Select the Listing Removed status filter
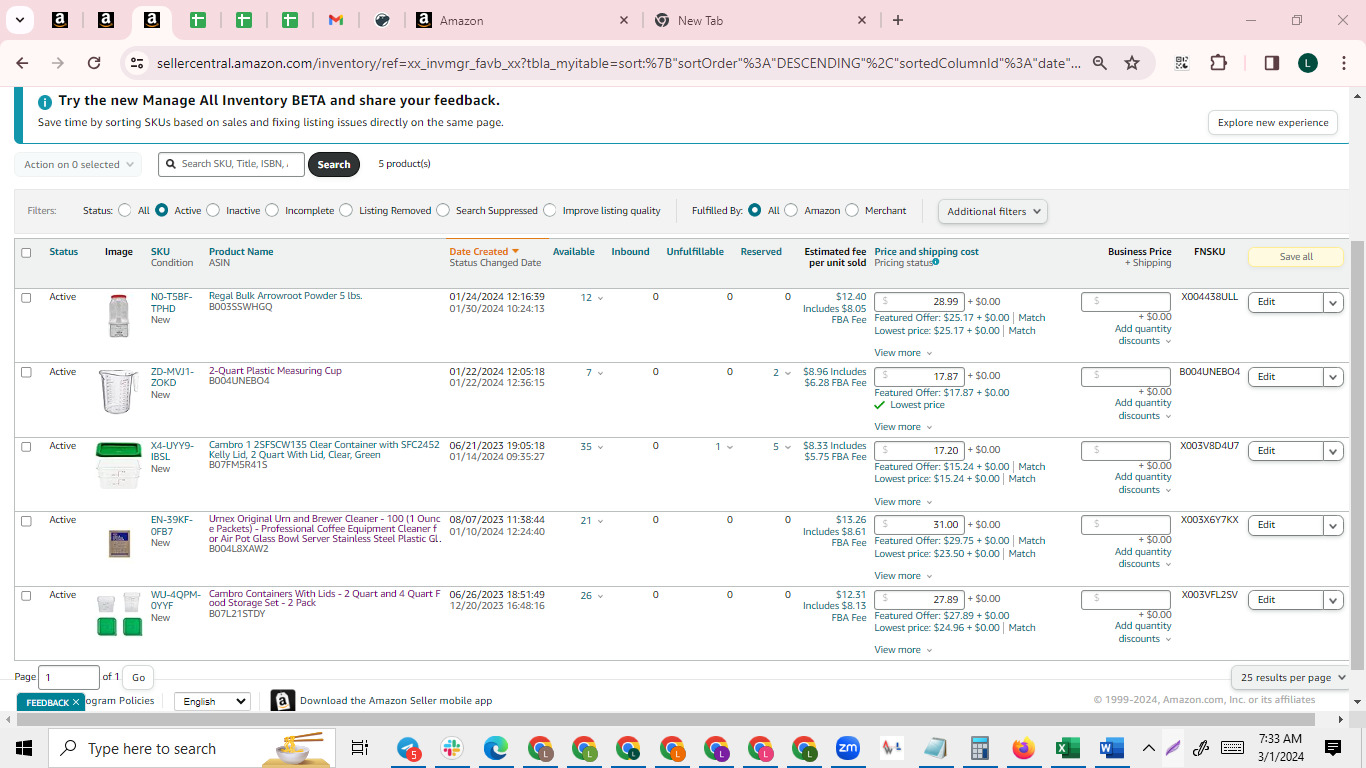The image size is (1366, 768). coord(346,211)
